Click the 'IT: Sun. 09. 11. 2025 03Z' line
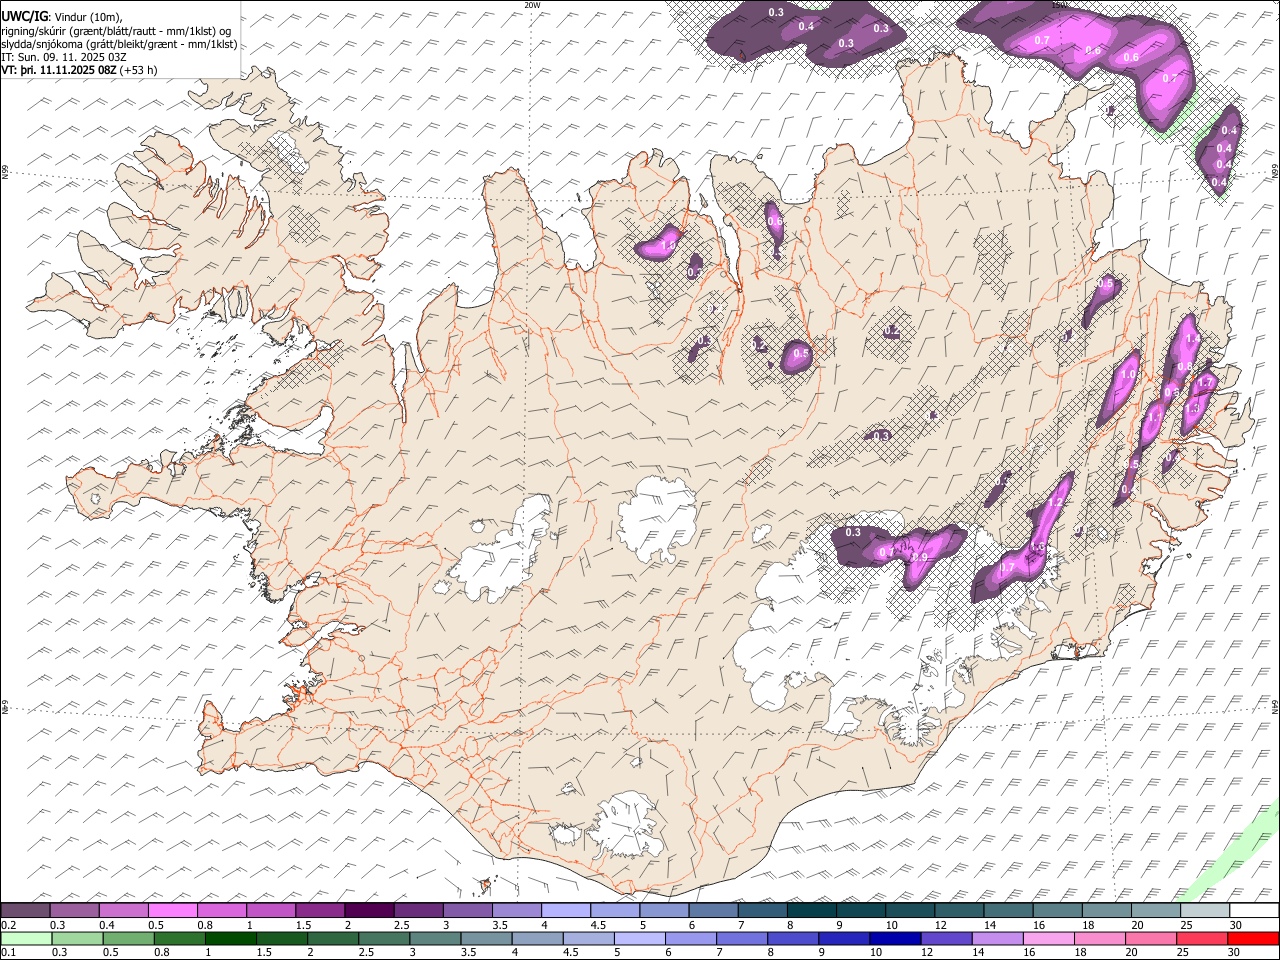Screen dimensions: 1280x960 tap(64, 57)
